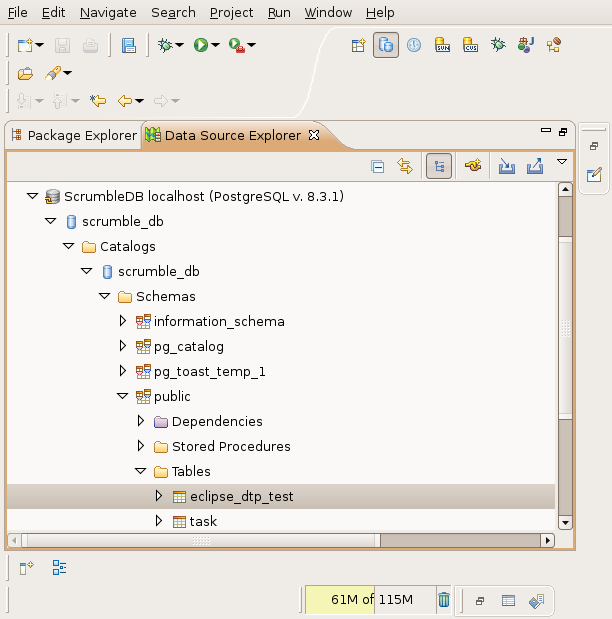
Task: Open the Run menu
Action: tap(279, 13)
